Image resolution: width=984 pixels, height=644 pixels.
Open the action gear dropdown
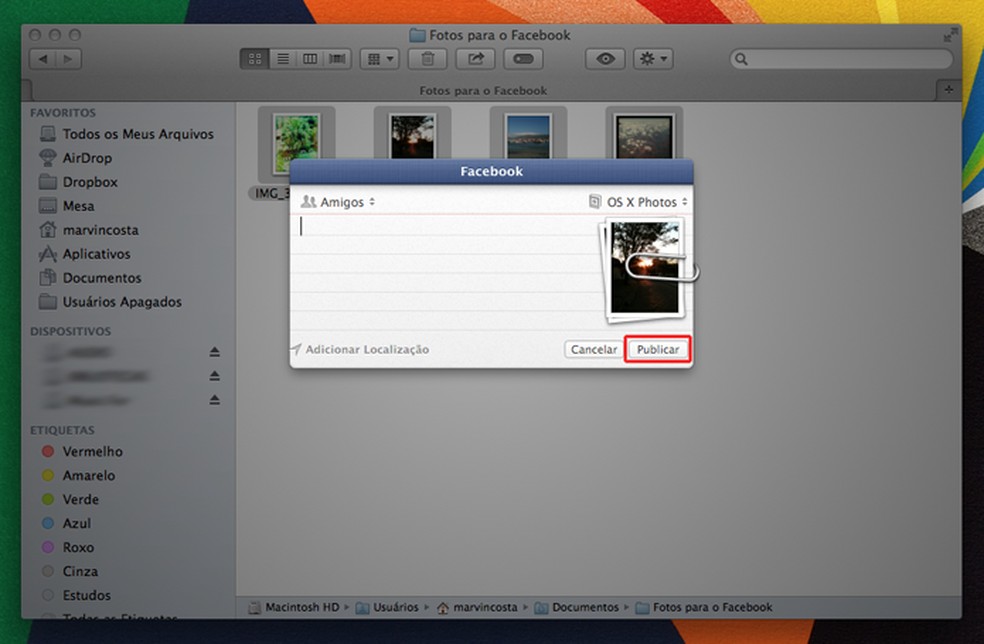tap(653, 59)
